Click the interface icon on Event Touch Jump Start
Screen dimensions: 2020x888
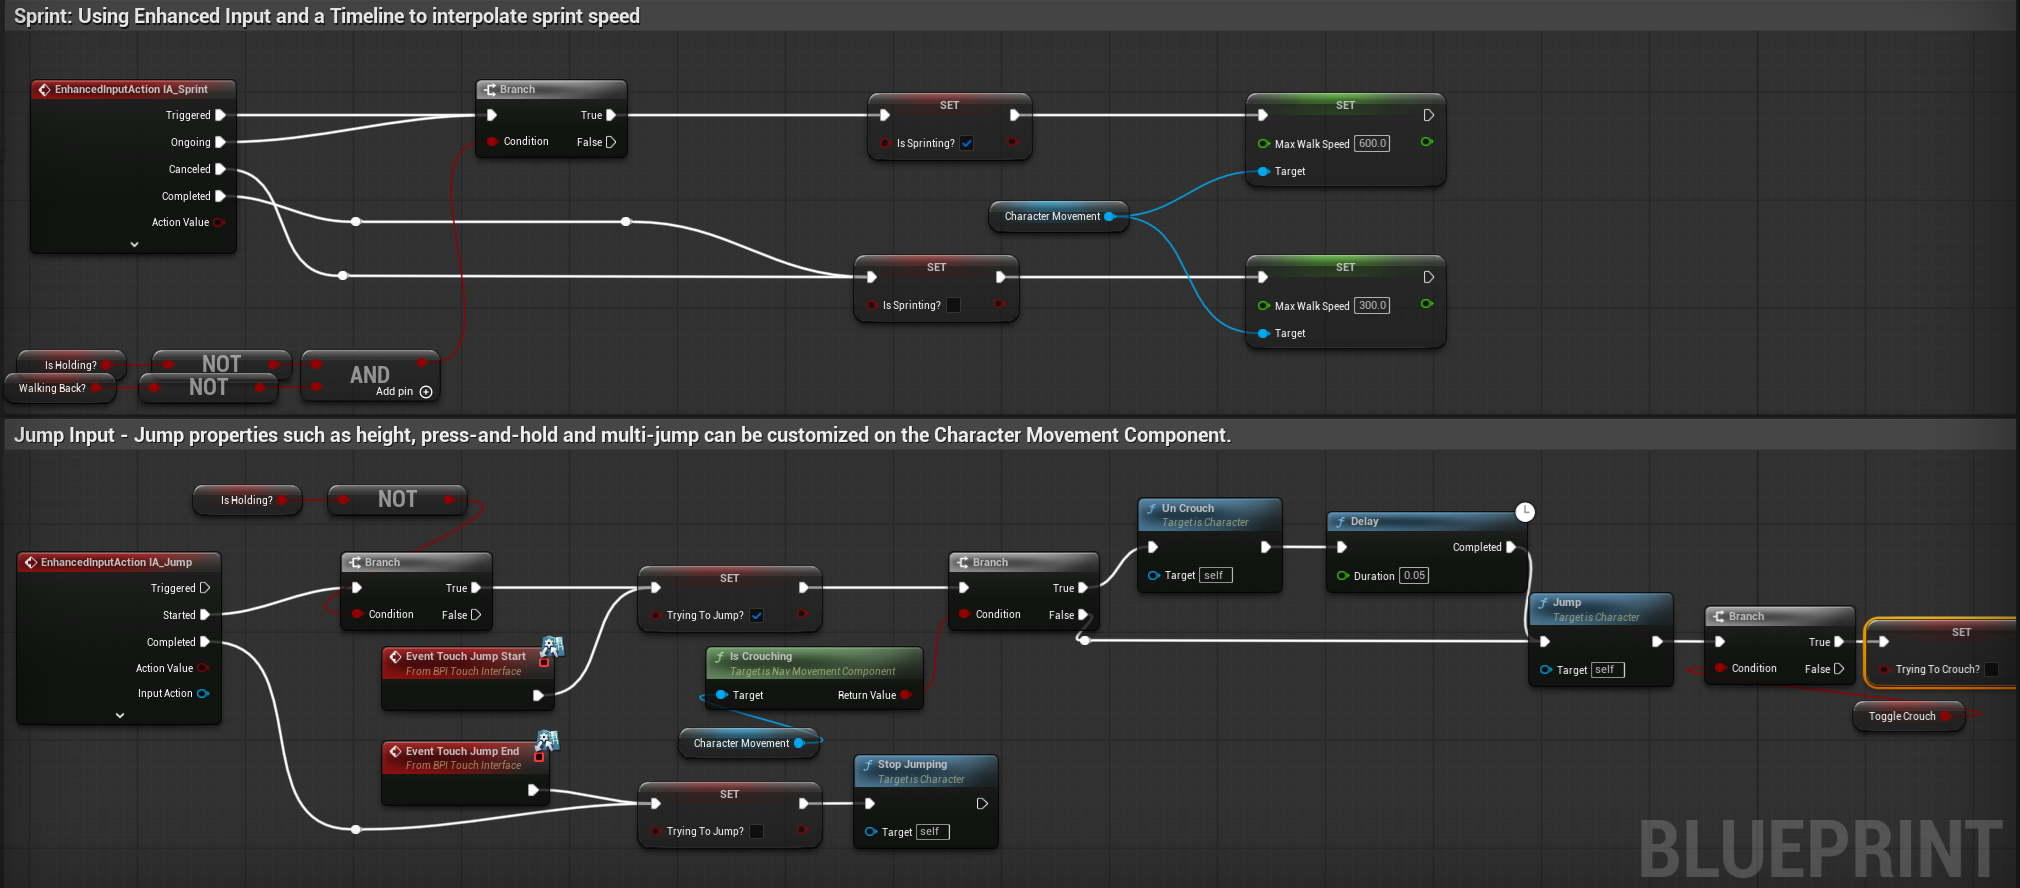(551, 649)
